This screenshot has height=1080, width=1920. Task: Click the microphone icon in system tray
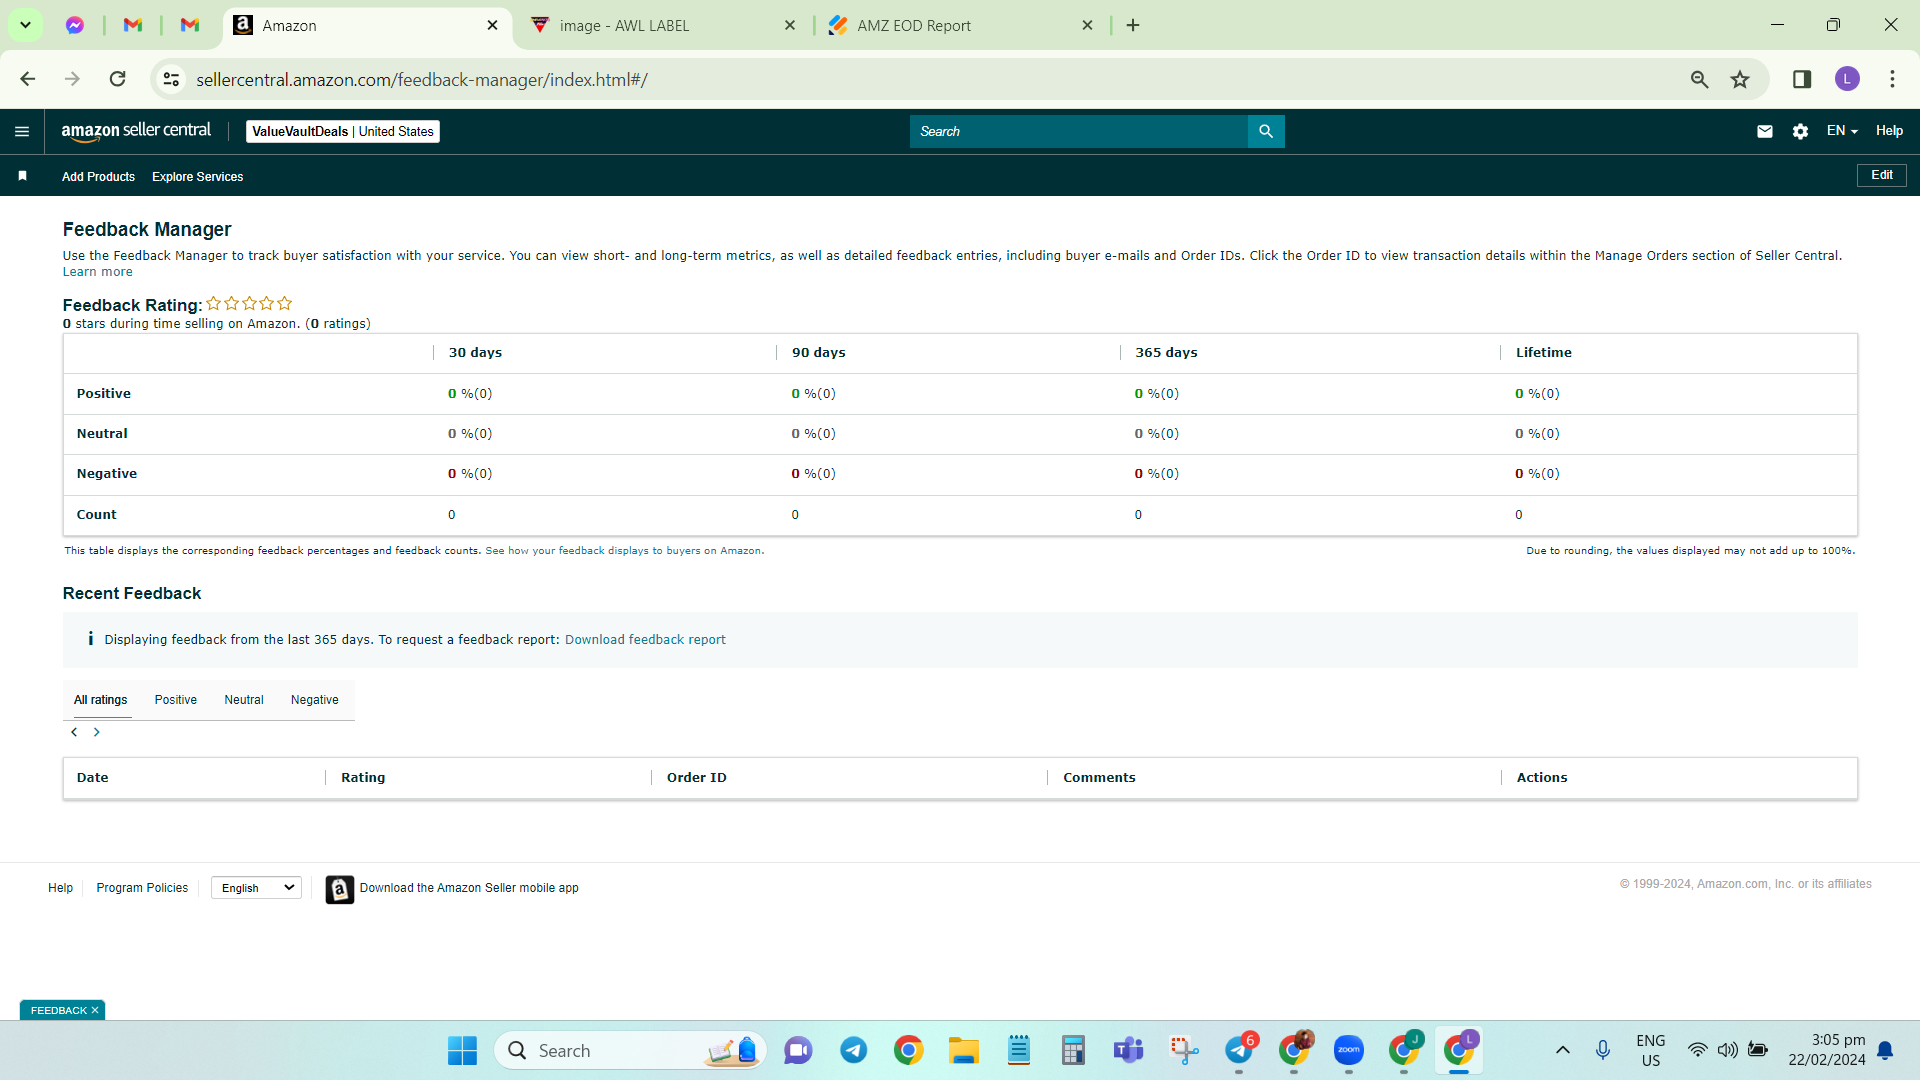pos(1603,1050)
